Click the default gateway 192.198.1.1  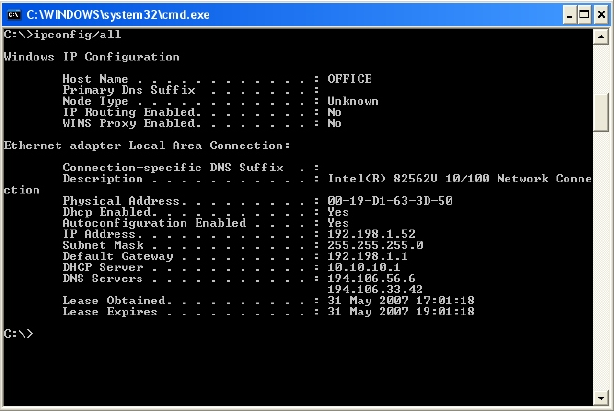367,256
